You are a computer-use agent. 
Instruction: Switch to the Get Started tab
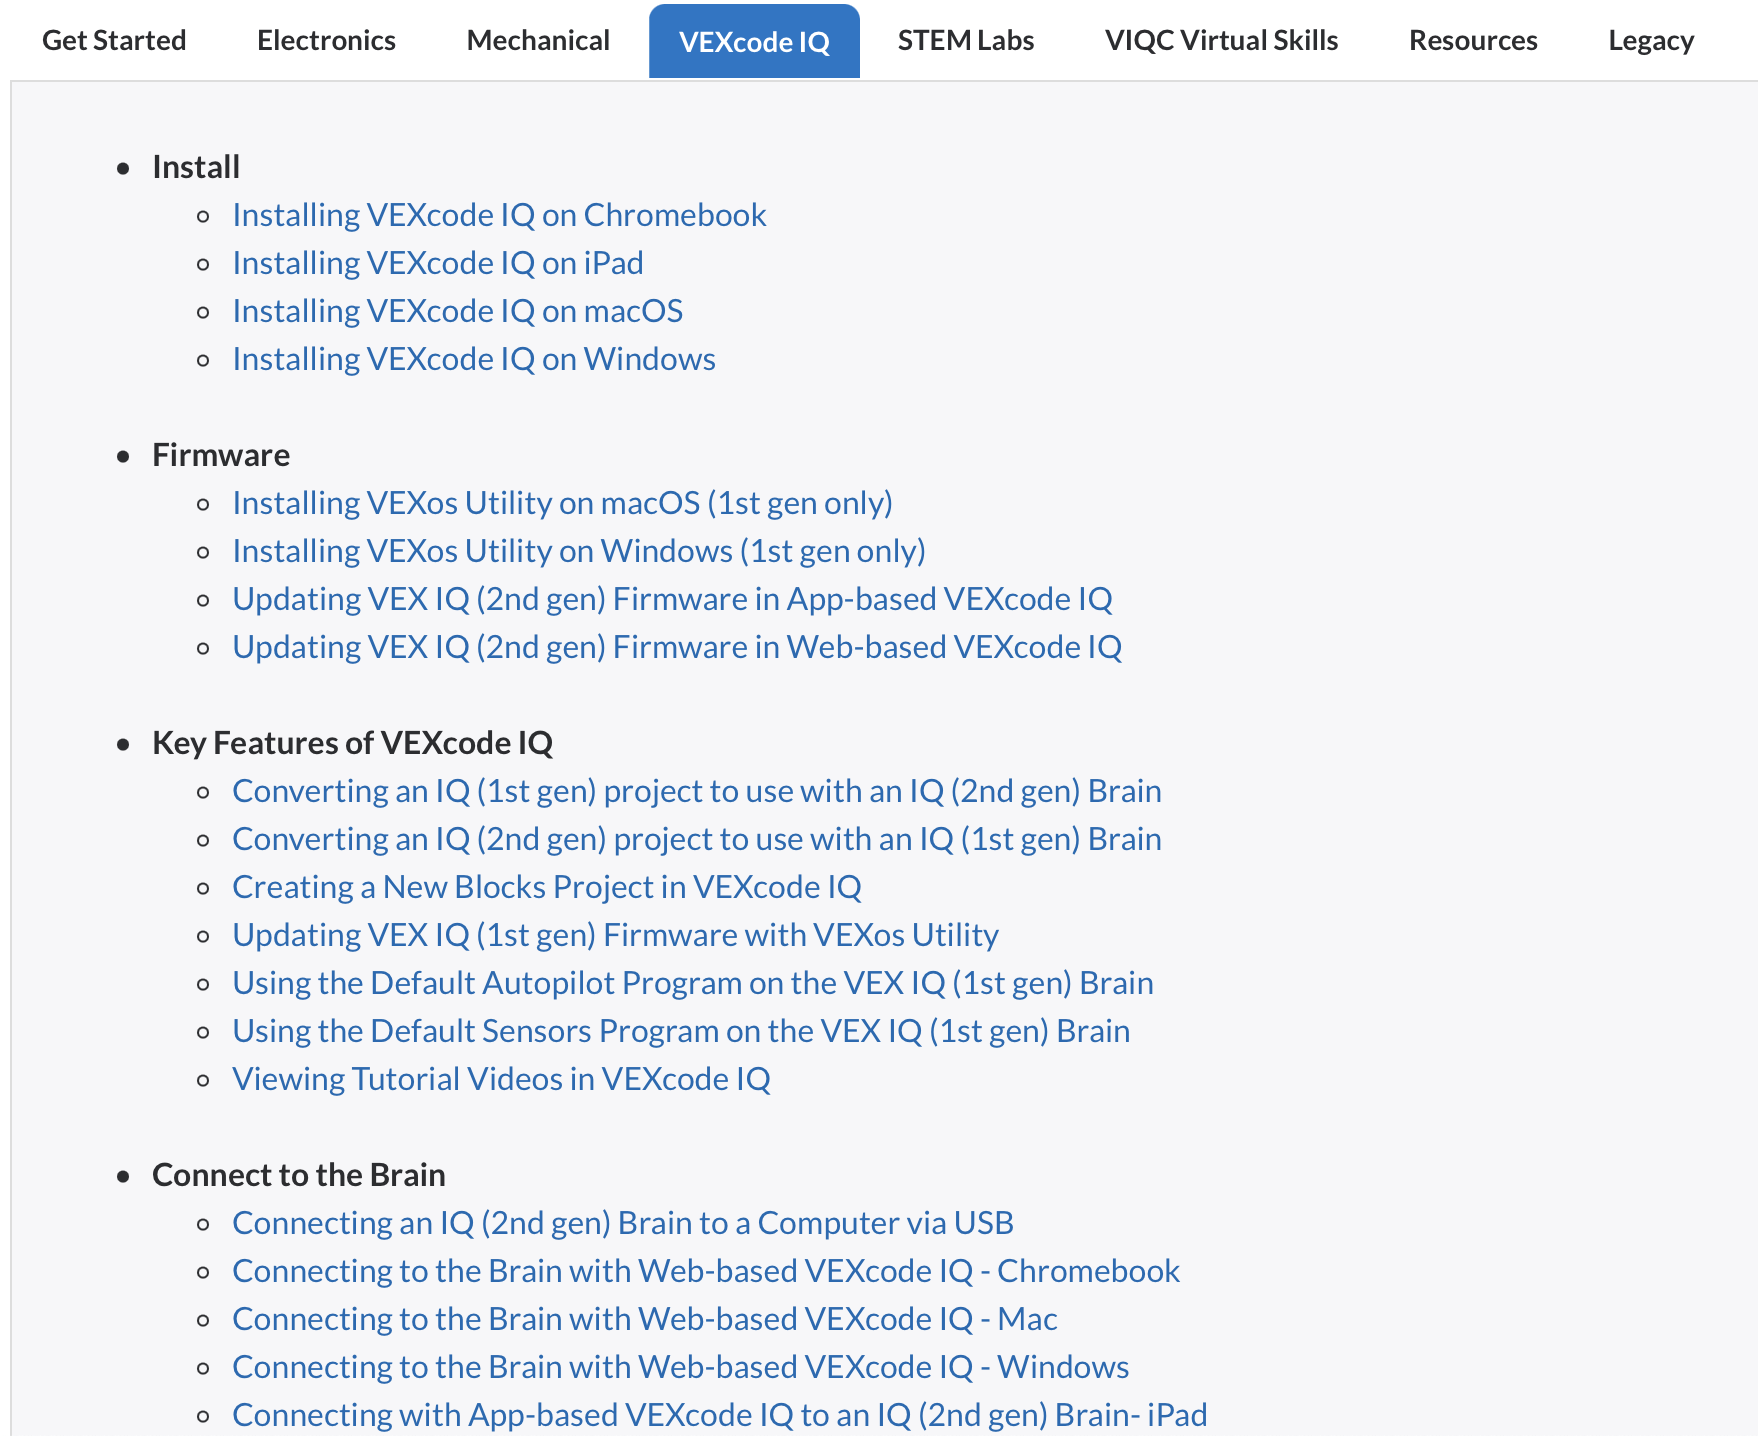coord(114,40)
